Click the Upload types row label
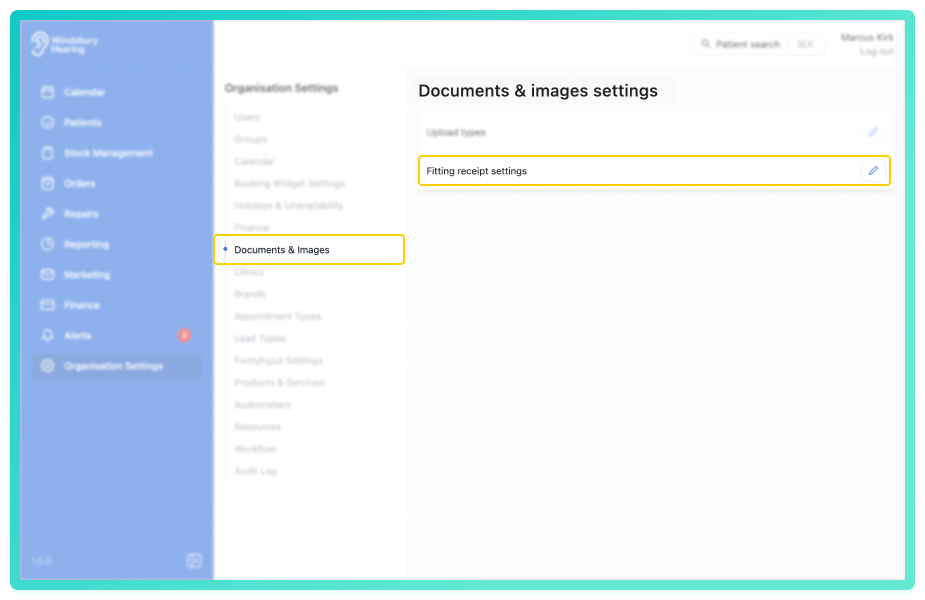Viewport: 925px width, 600px height. (456, 133)
